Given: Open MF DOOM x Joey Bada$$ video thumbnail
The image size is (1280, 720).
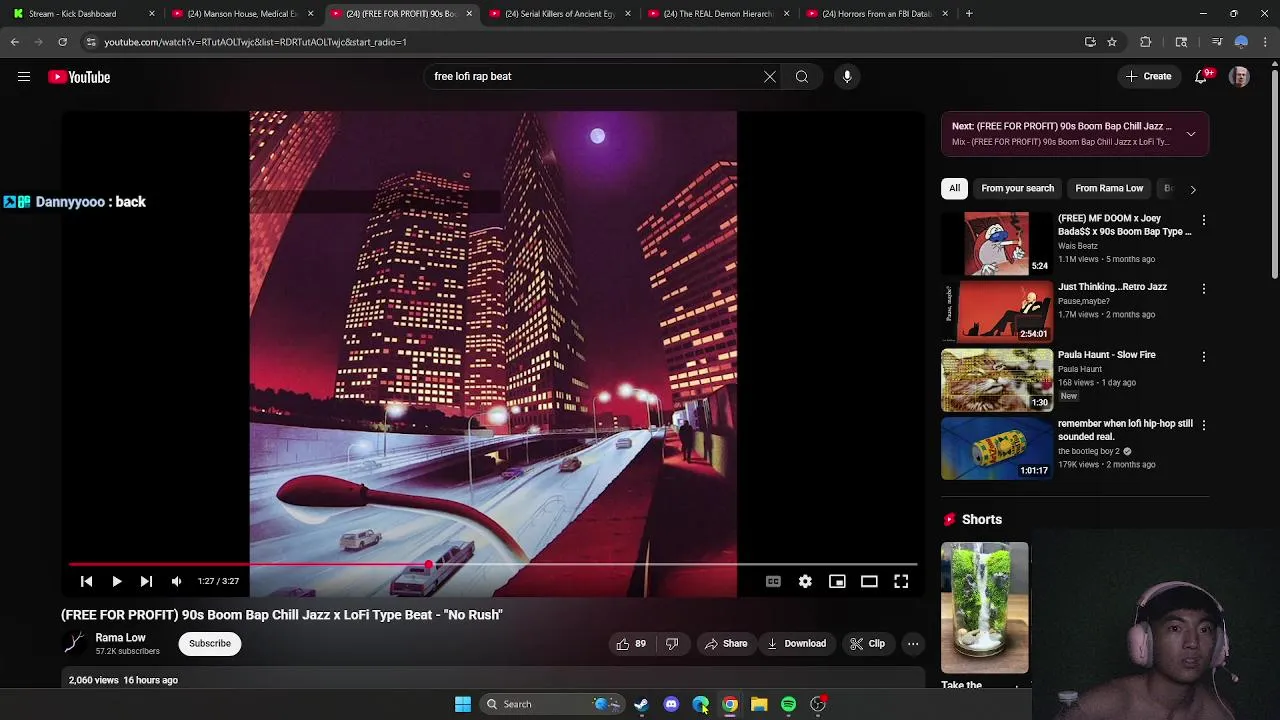Looking at the screenshot, I should click(997, 243).
